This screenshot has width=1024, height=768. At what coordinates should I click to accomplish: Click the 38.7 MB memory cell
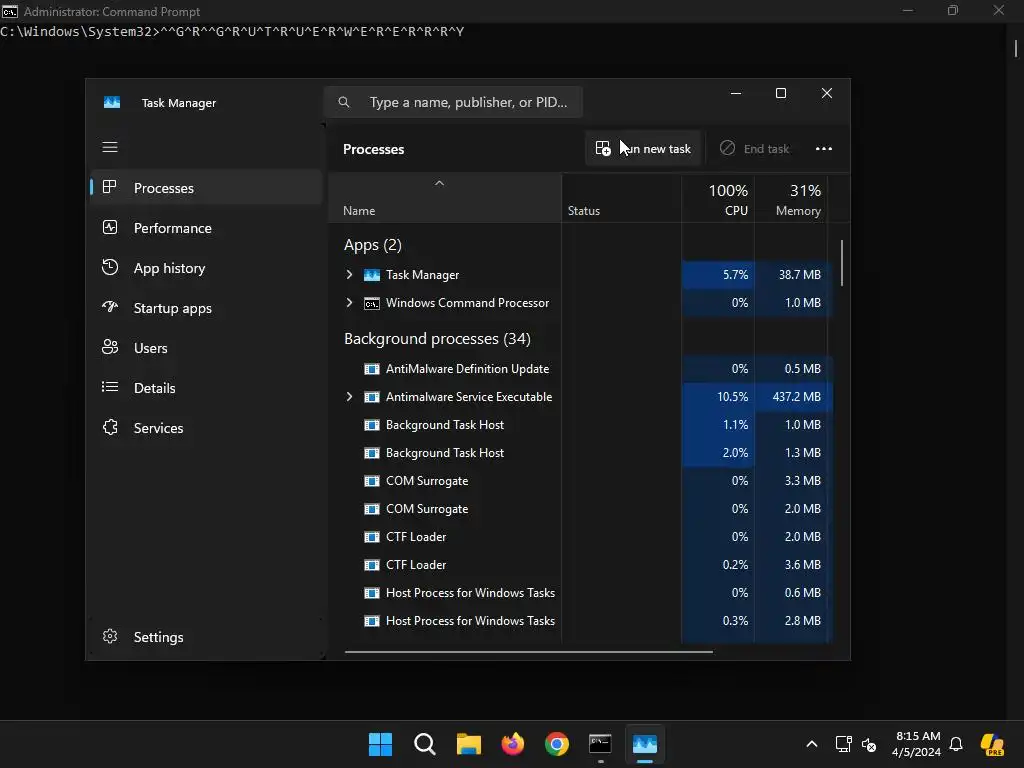793,275
